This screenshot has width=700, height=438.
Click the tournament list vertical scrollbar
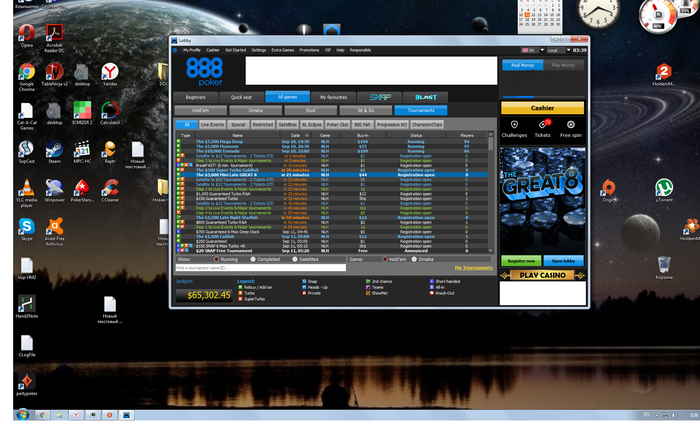coord(491,193)
